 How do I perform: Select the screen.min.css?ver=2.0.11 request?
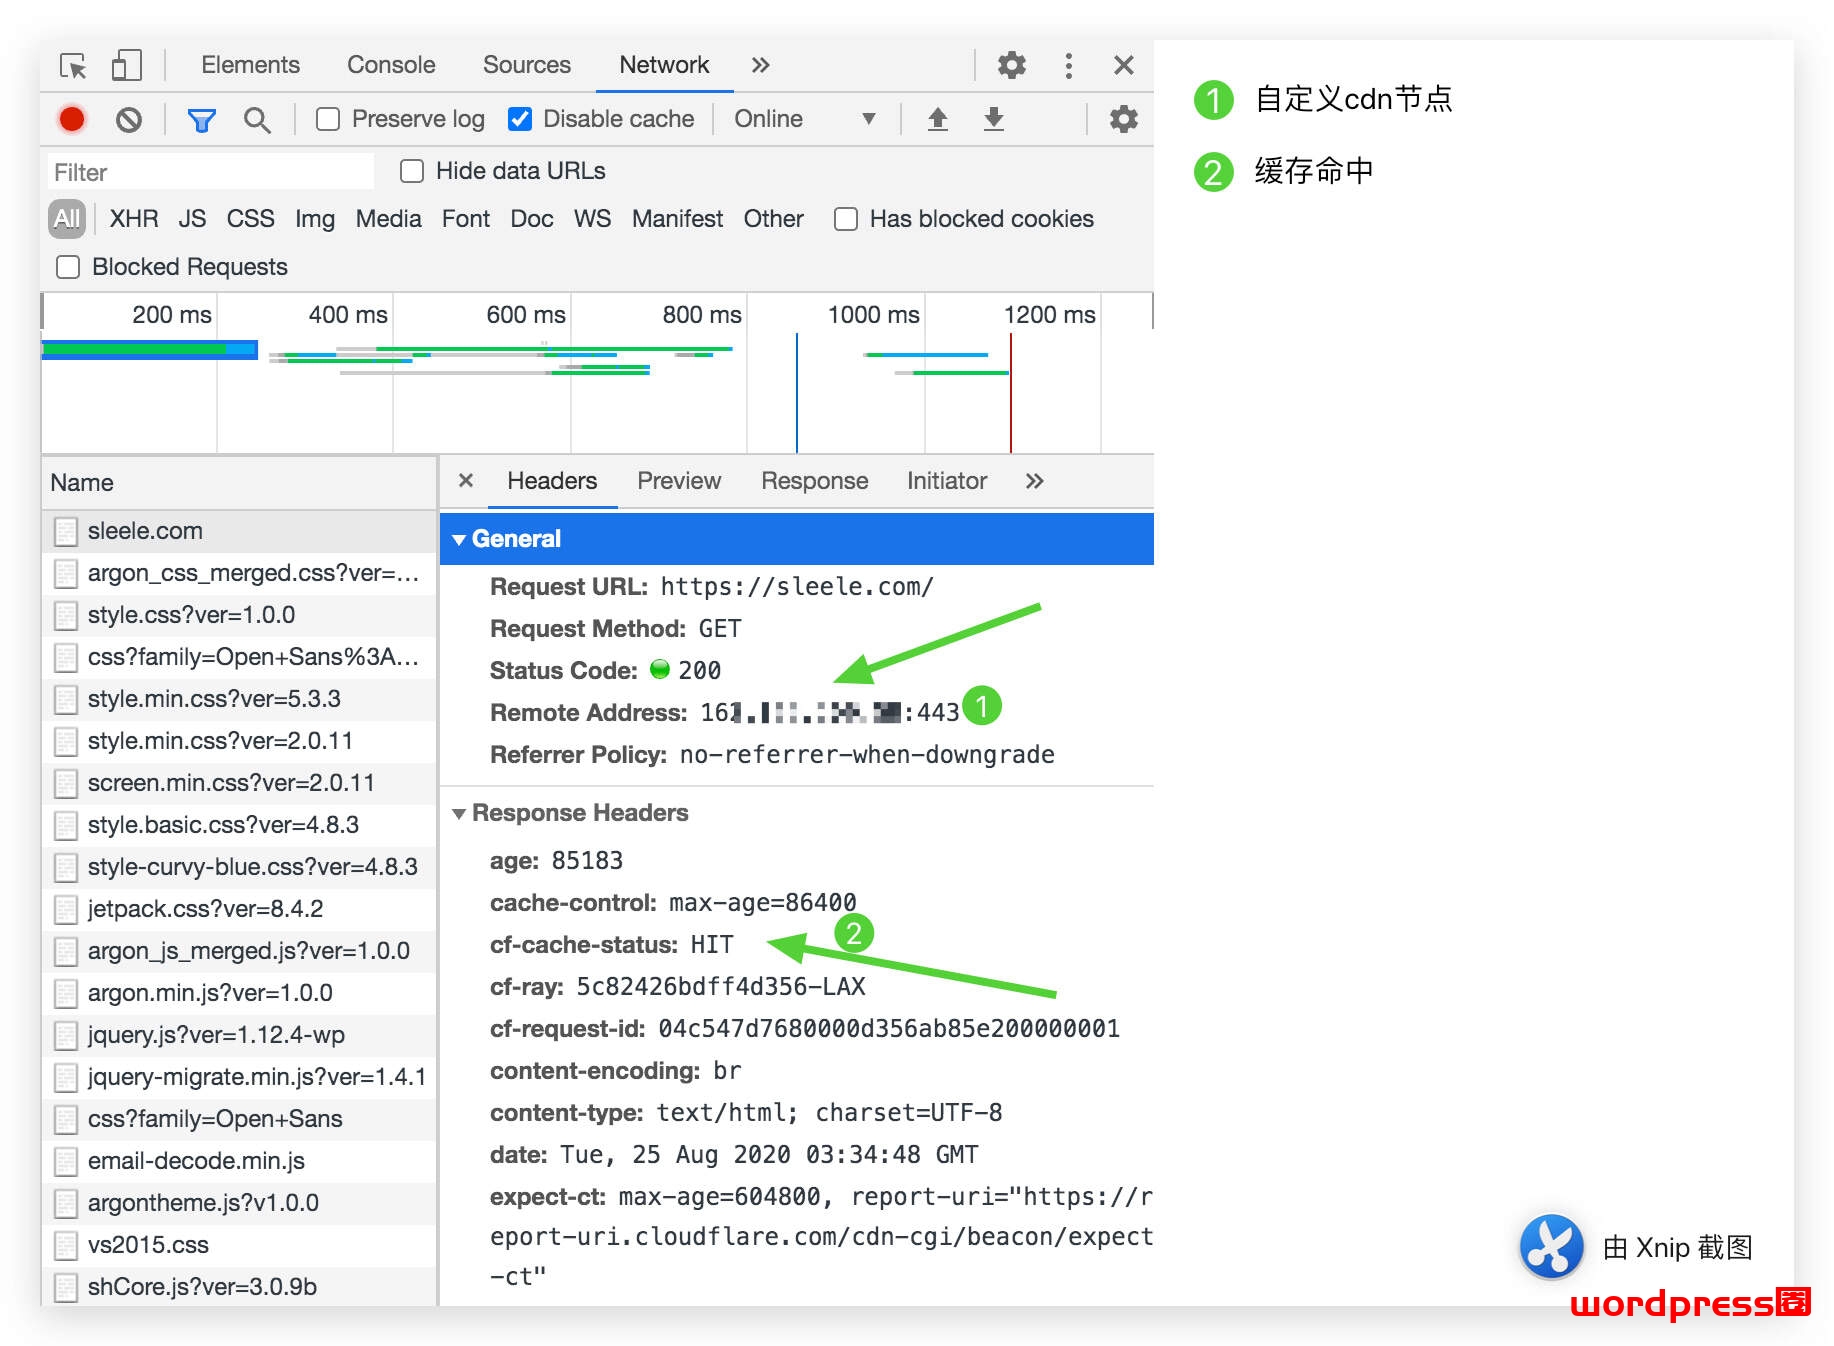tap(239, 783)
